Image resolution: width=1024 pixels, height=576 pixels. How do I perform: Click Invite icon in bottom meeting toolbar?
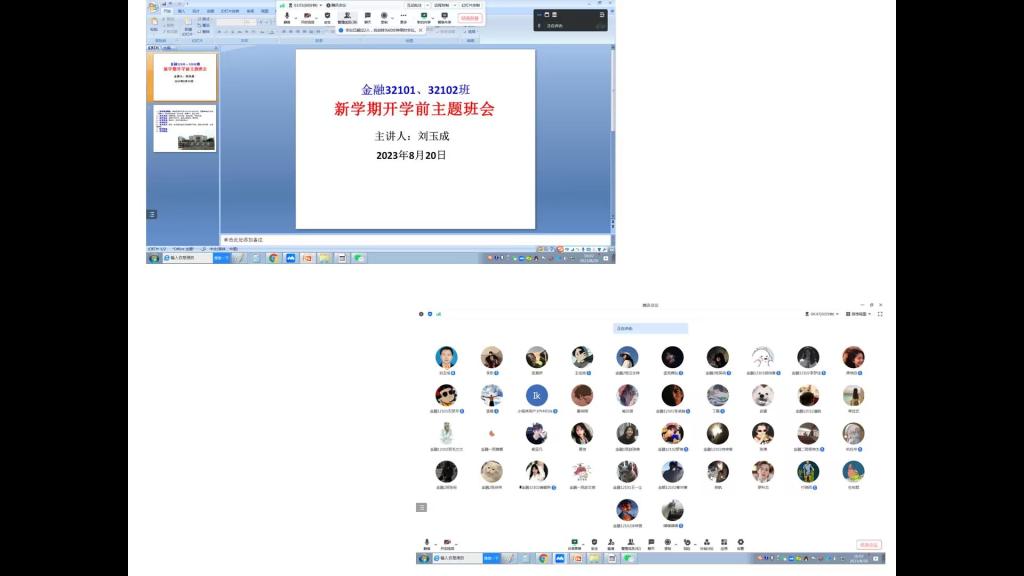(x=611, y=543)
